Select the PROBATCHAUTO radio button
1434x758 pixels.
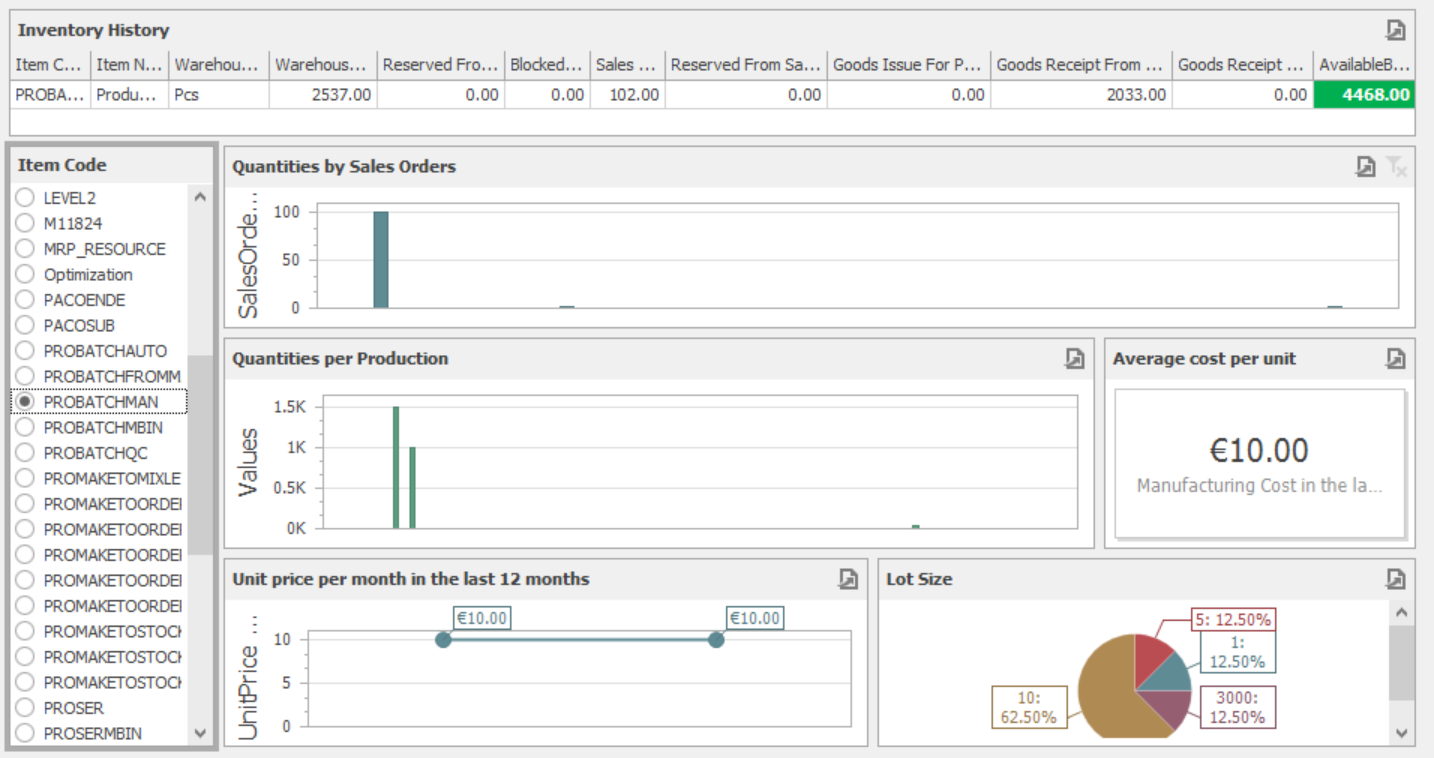(25, 351)
